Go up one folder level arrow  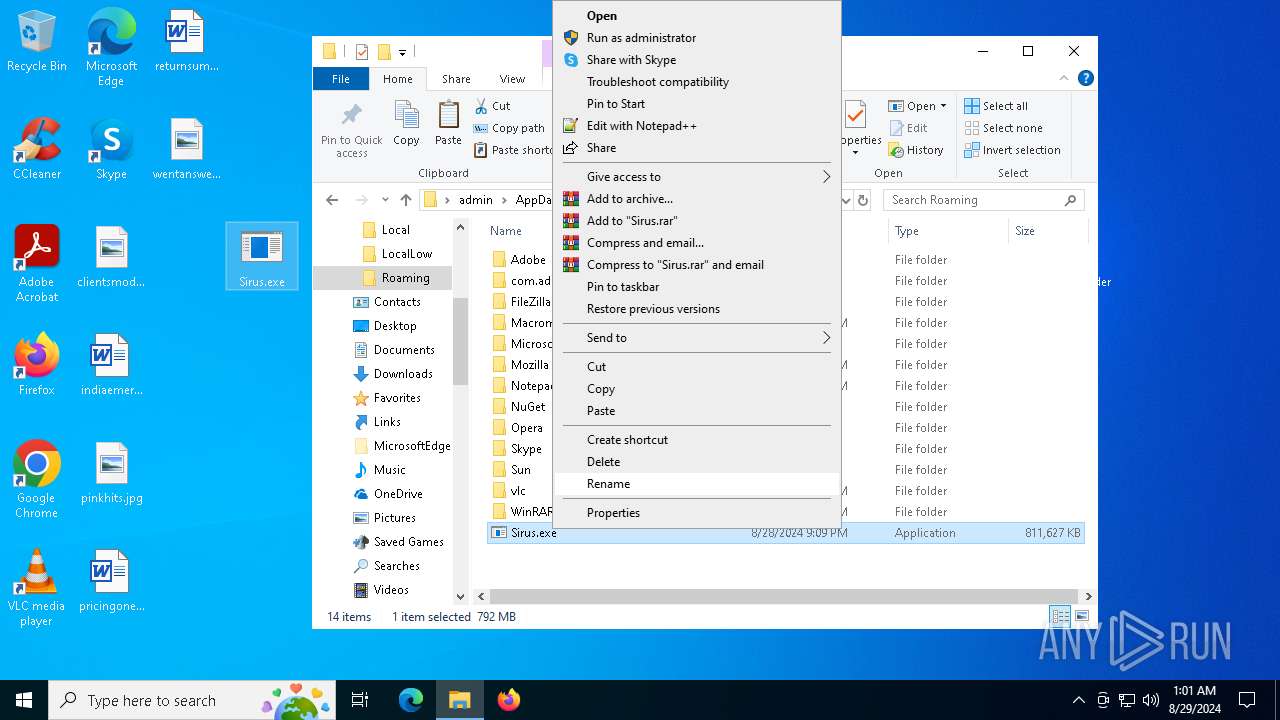(405, 200)
